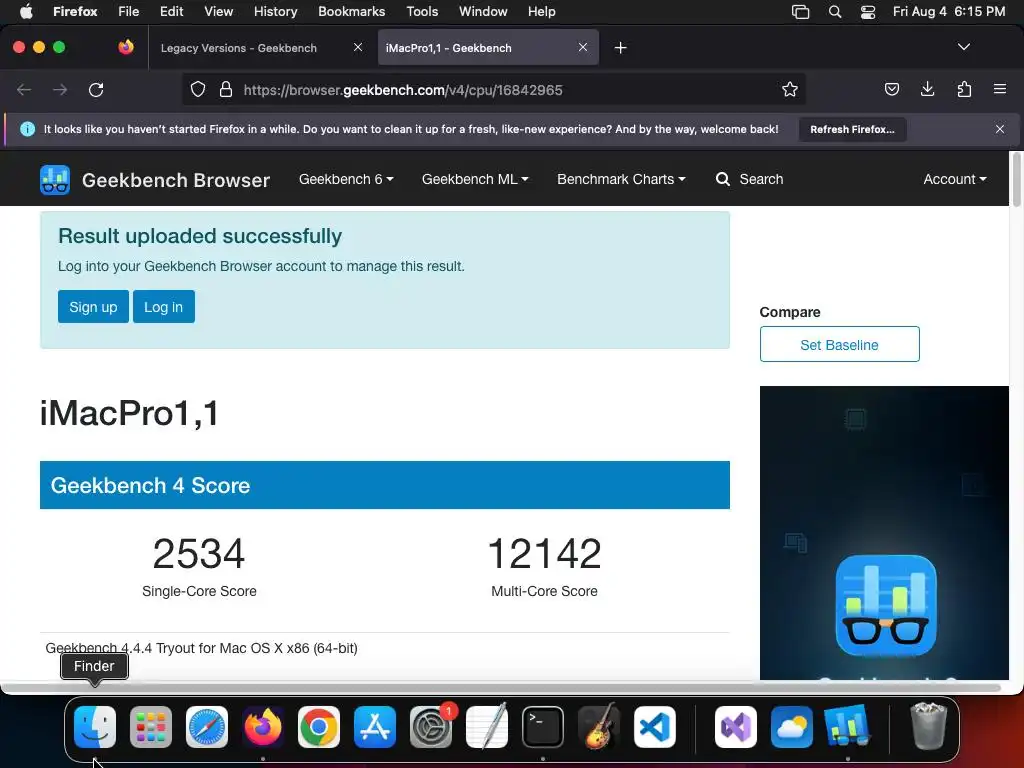Click the Geekbench Browser title link

pyautogui.click(x=176, y=180)
